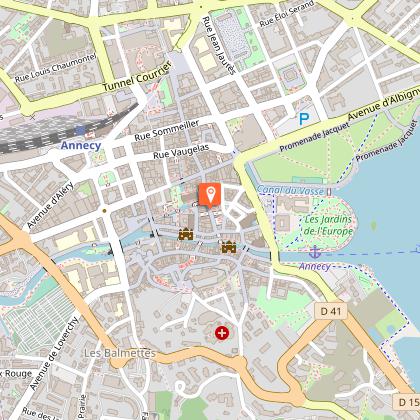
Task: Select the Les Jardins de l'Europe label
Action: click(x=328, y=225)
